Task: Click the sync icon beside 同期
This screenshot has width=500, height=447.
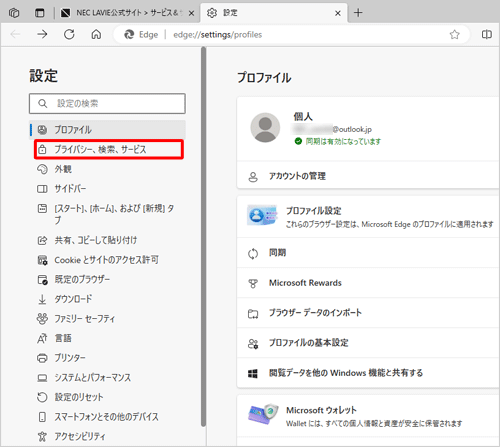Action: tap(253, 254)
